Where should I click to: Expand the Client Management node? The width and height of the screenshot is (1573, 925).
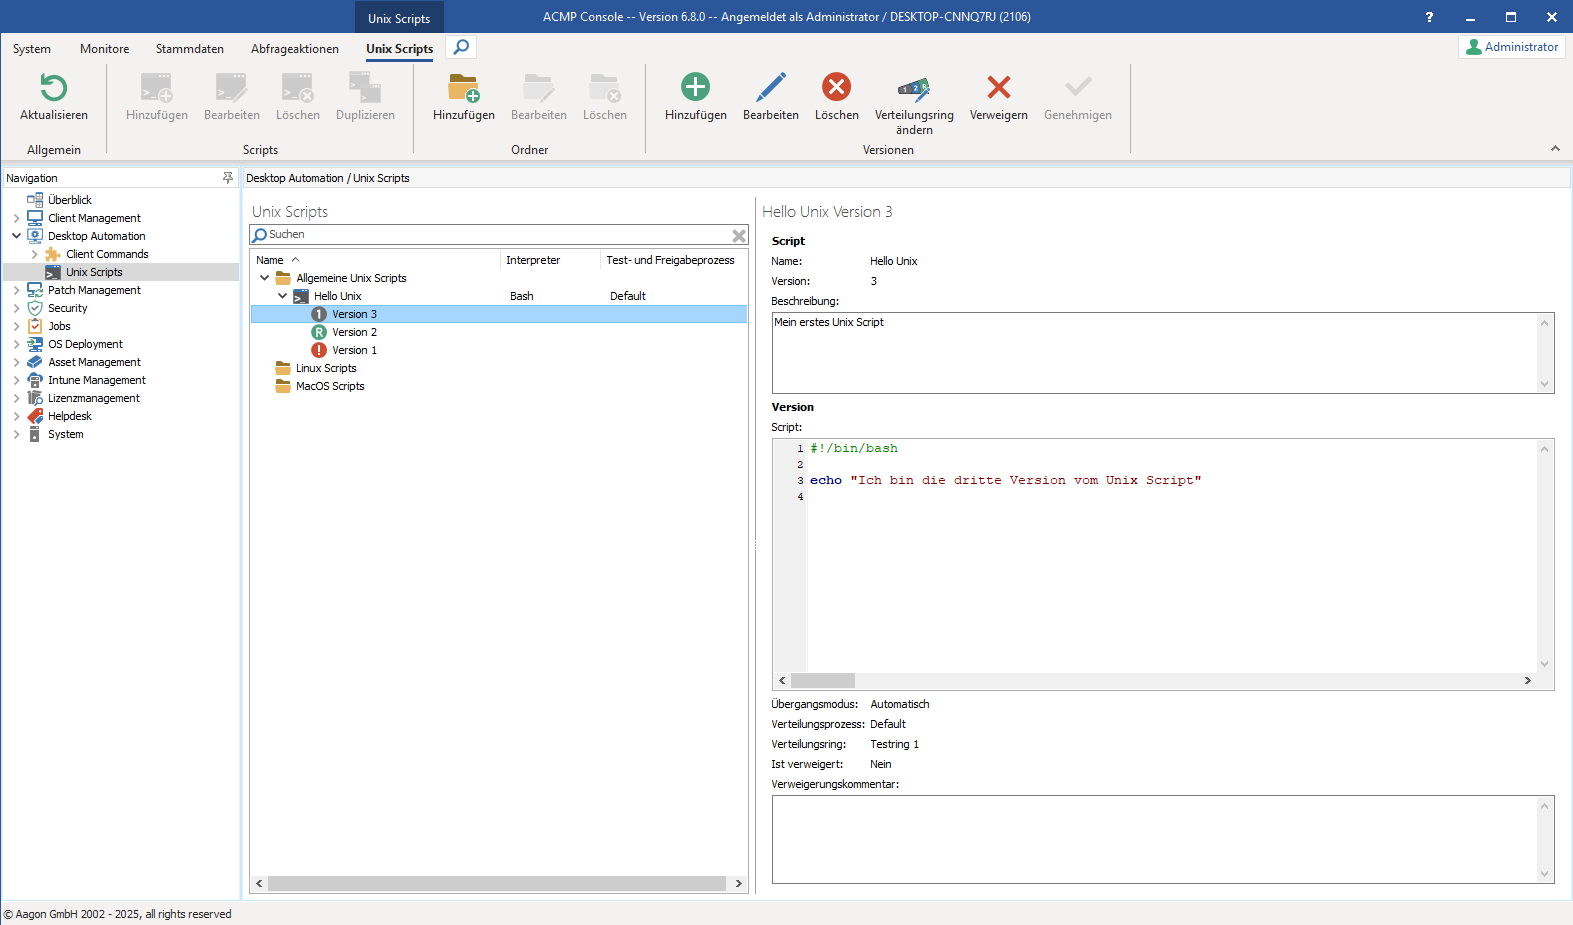[17, 218]
